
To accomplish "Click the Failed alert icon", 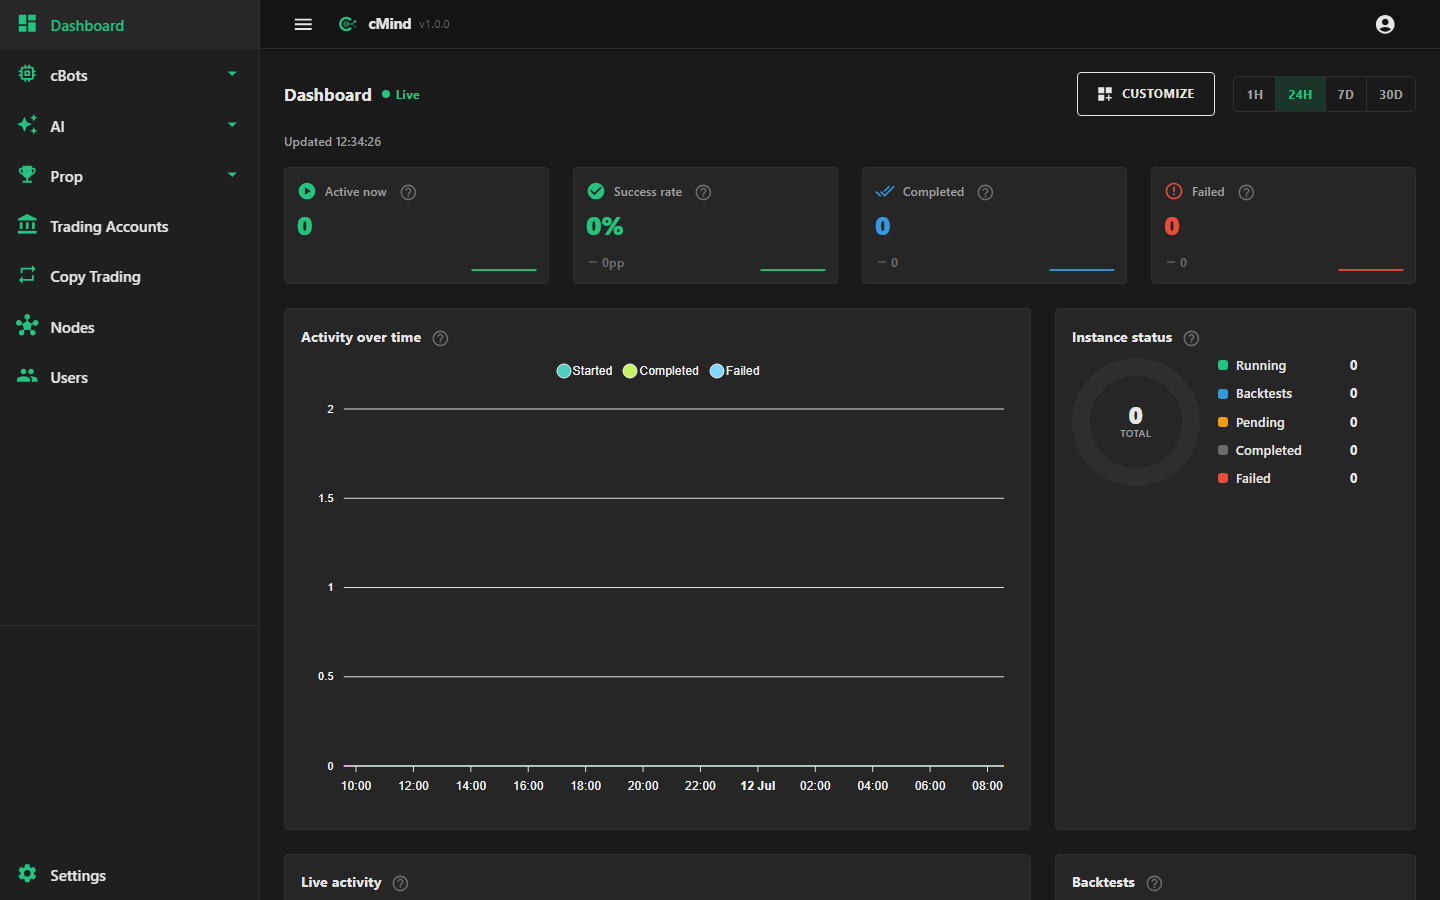I will (1174, 191).
